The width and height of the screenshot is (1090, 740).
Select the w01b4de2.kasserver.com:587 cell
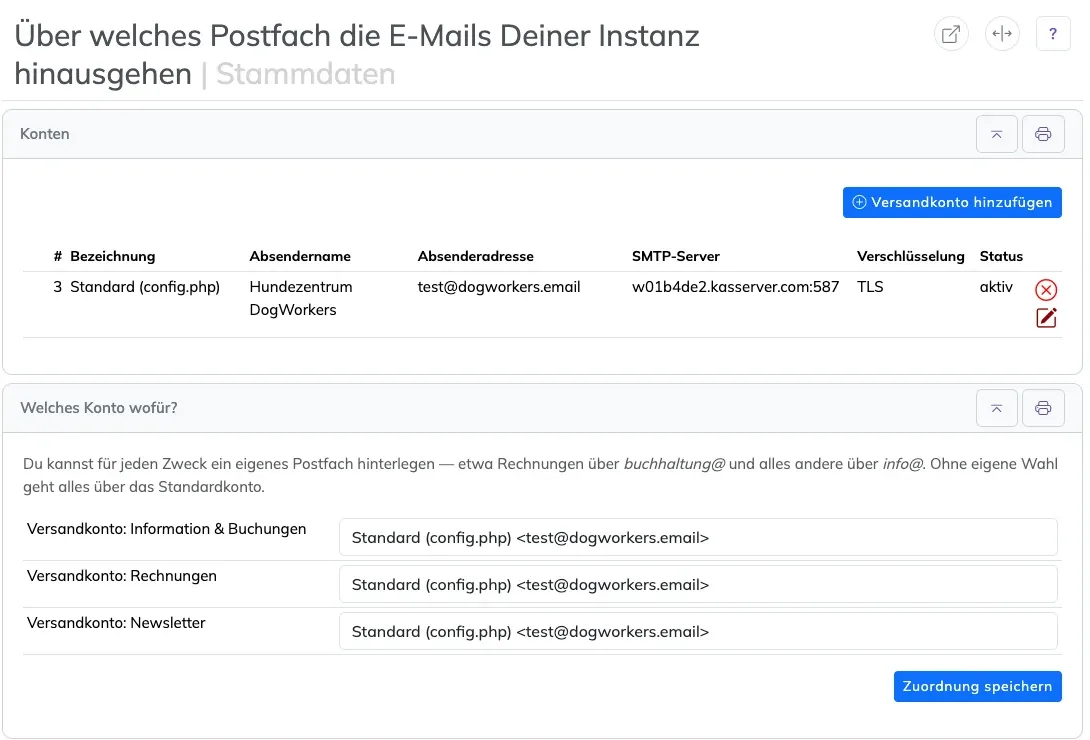pyautogui.click(x=735, y=287)
